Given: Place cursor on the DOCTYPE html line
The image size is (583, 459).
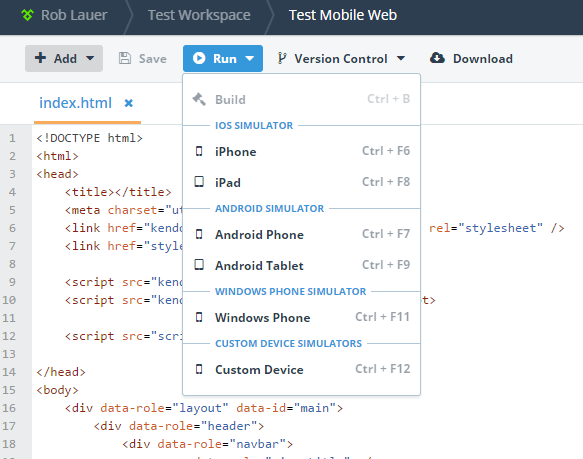Looking at the screenshot, I should [90, 138].
